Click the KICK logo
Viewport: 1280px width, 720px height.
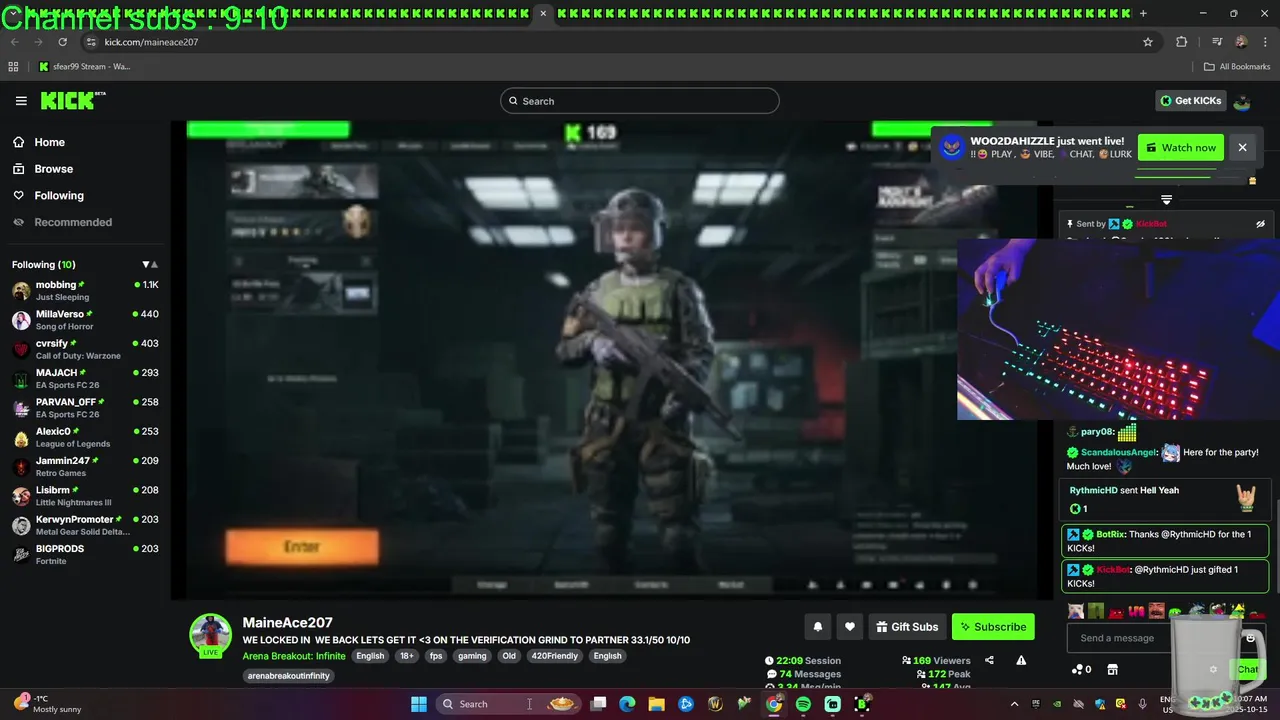click(x=73, y=100)
